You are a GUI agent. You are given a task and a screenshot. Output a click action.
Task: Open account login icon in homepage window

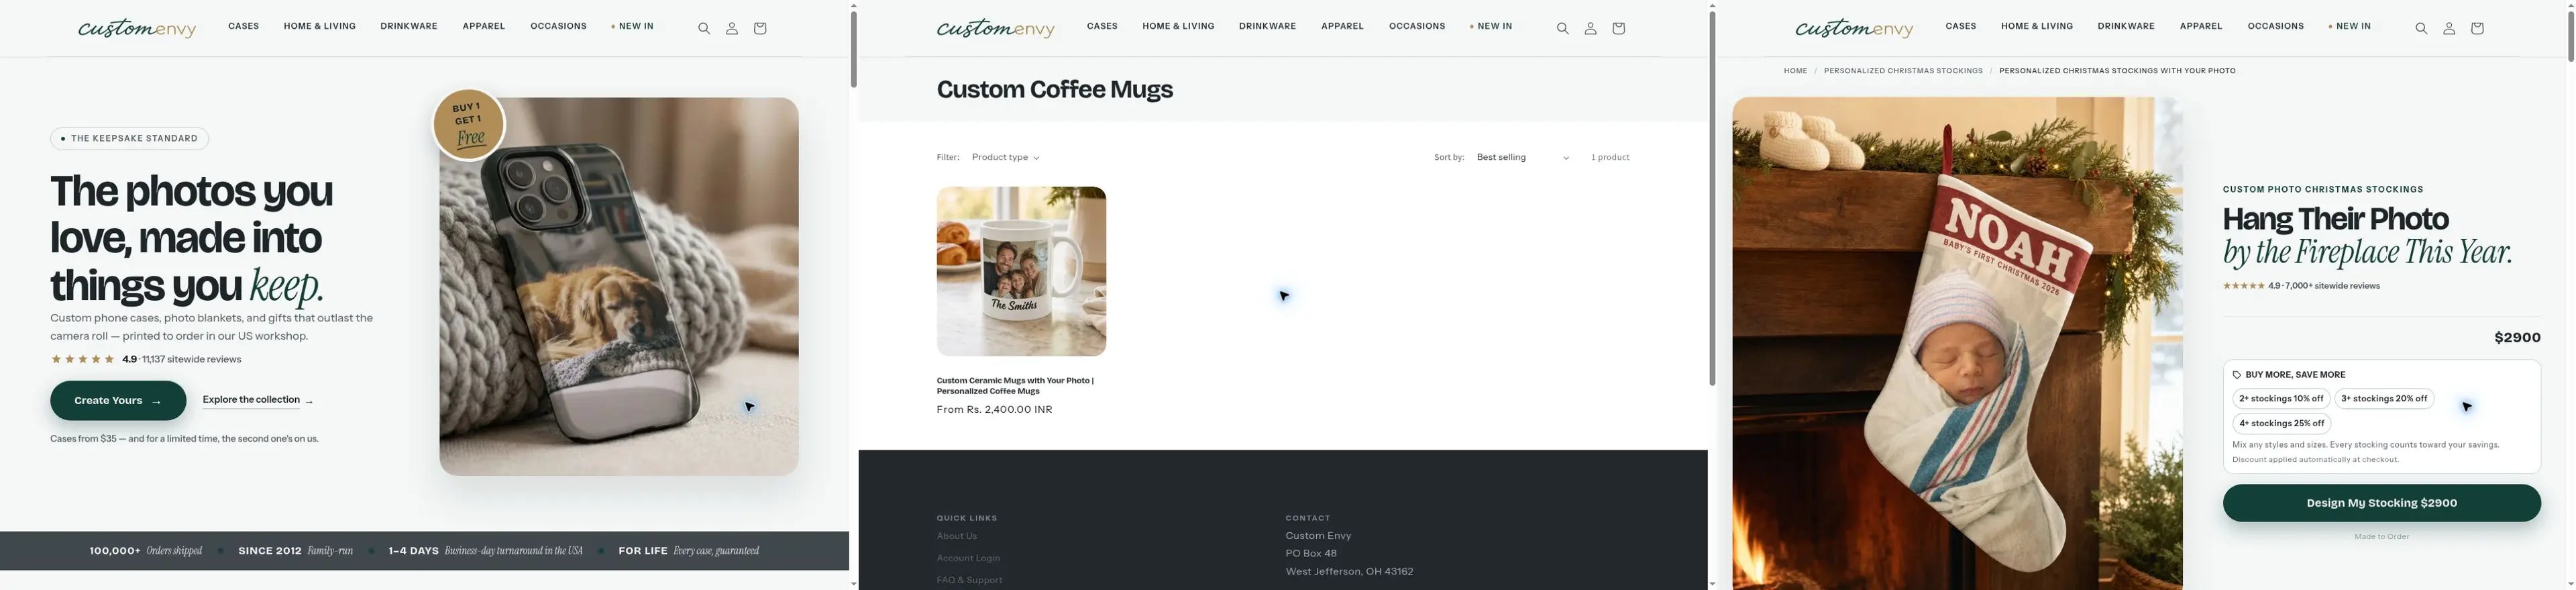point(732,28)
